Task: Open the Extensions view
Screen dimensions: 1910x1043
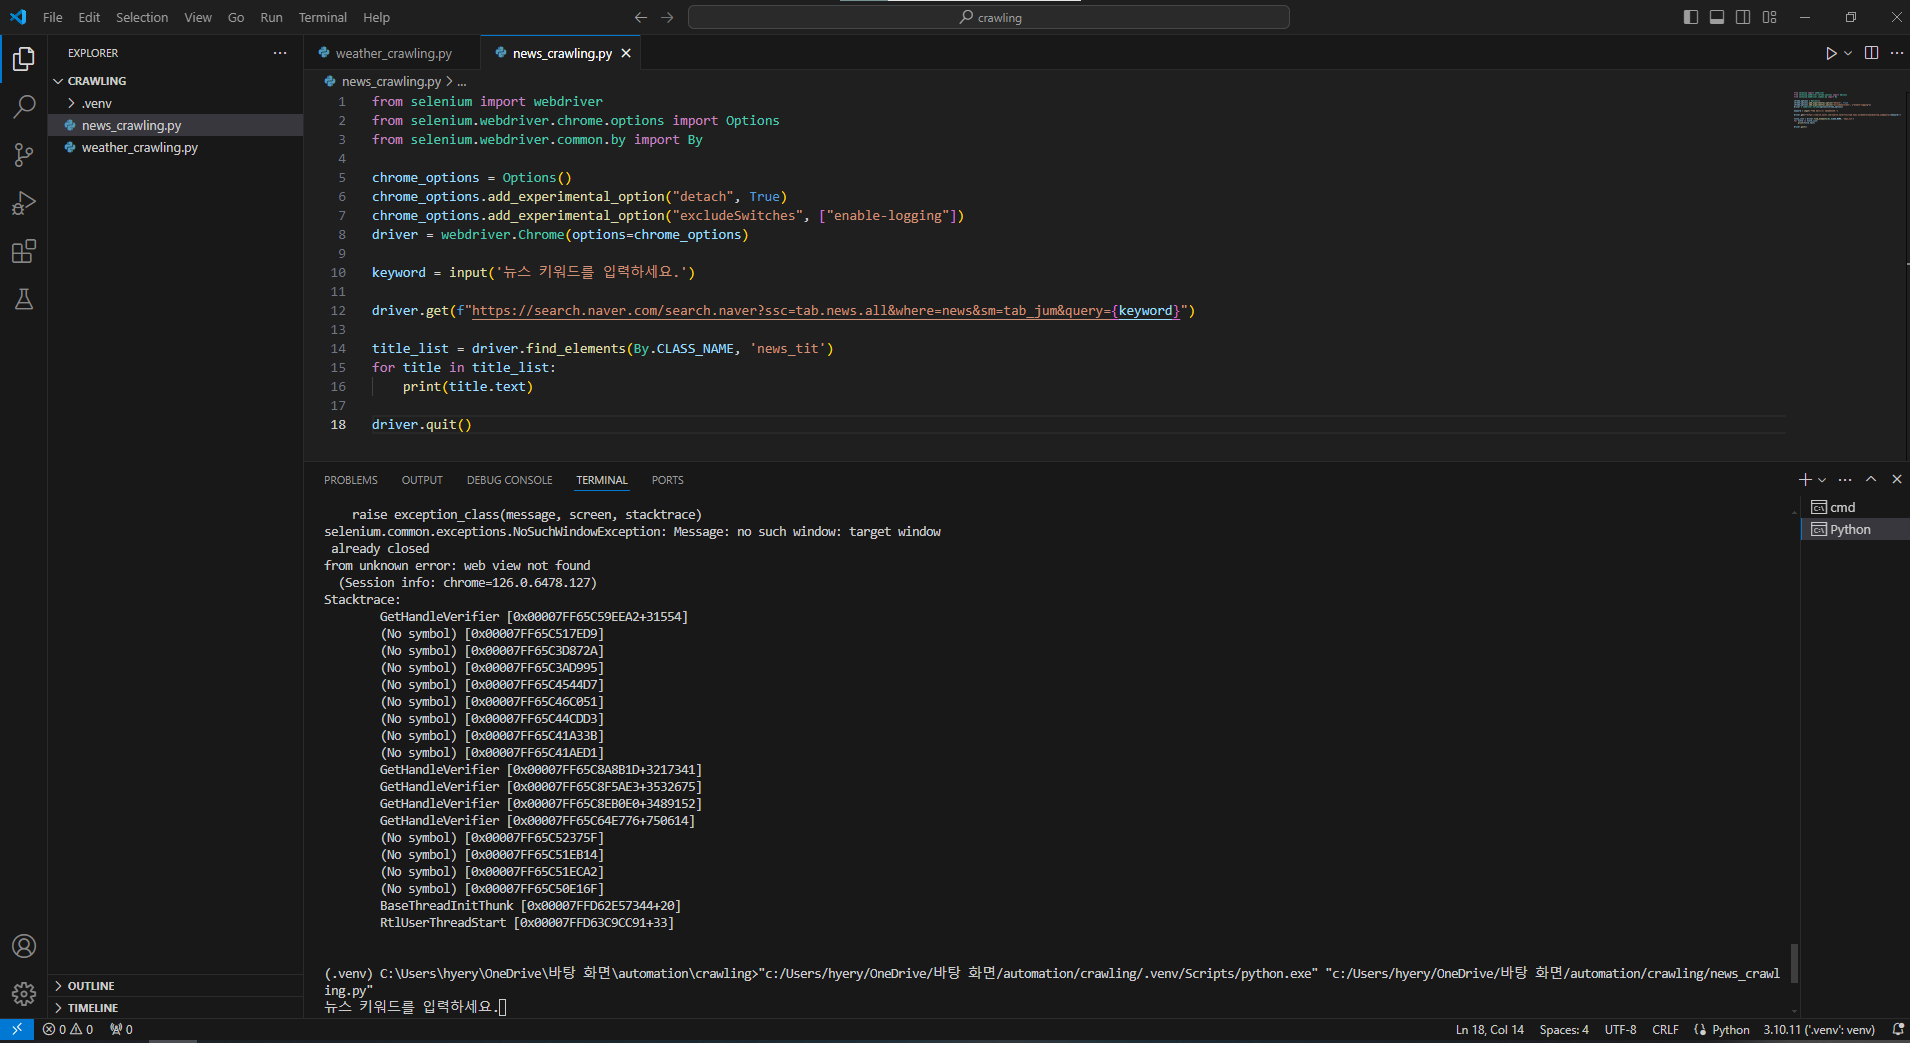Action: [24, 251]
